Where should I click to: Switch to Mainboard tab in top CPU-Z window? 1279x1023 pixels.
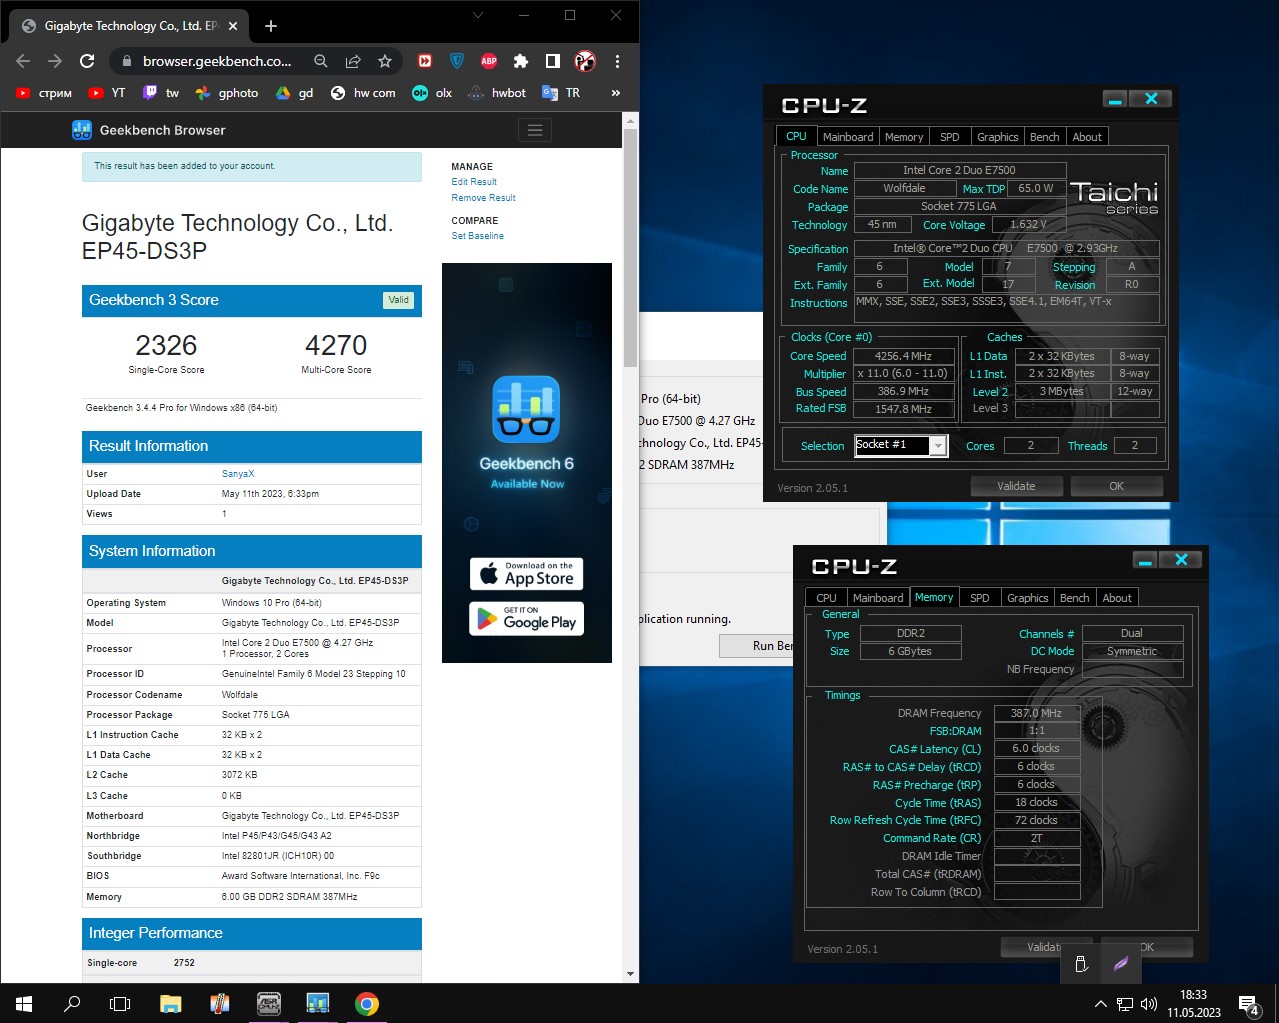[848, 137]
